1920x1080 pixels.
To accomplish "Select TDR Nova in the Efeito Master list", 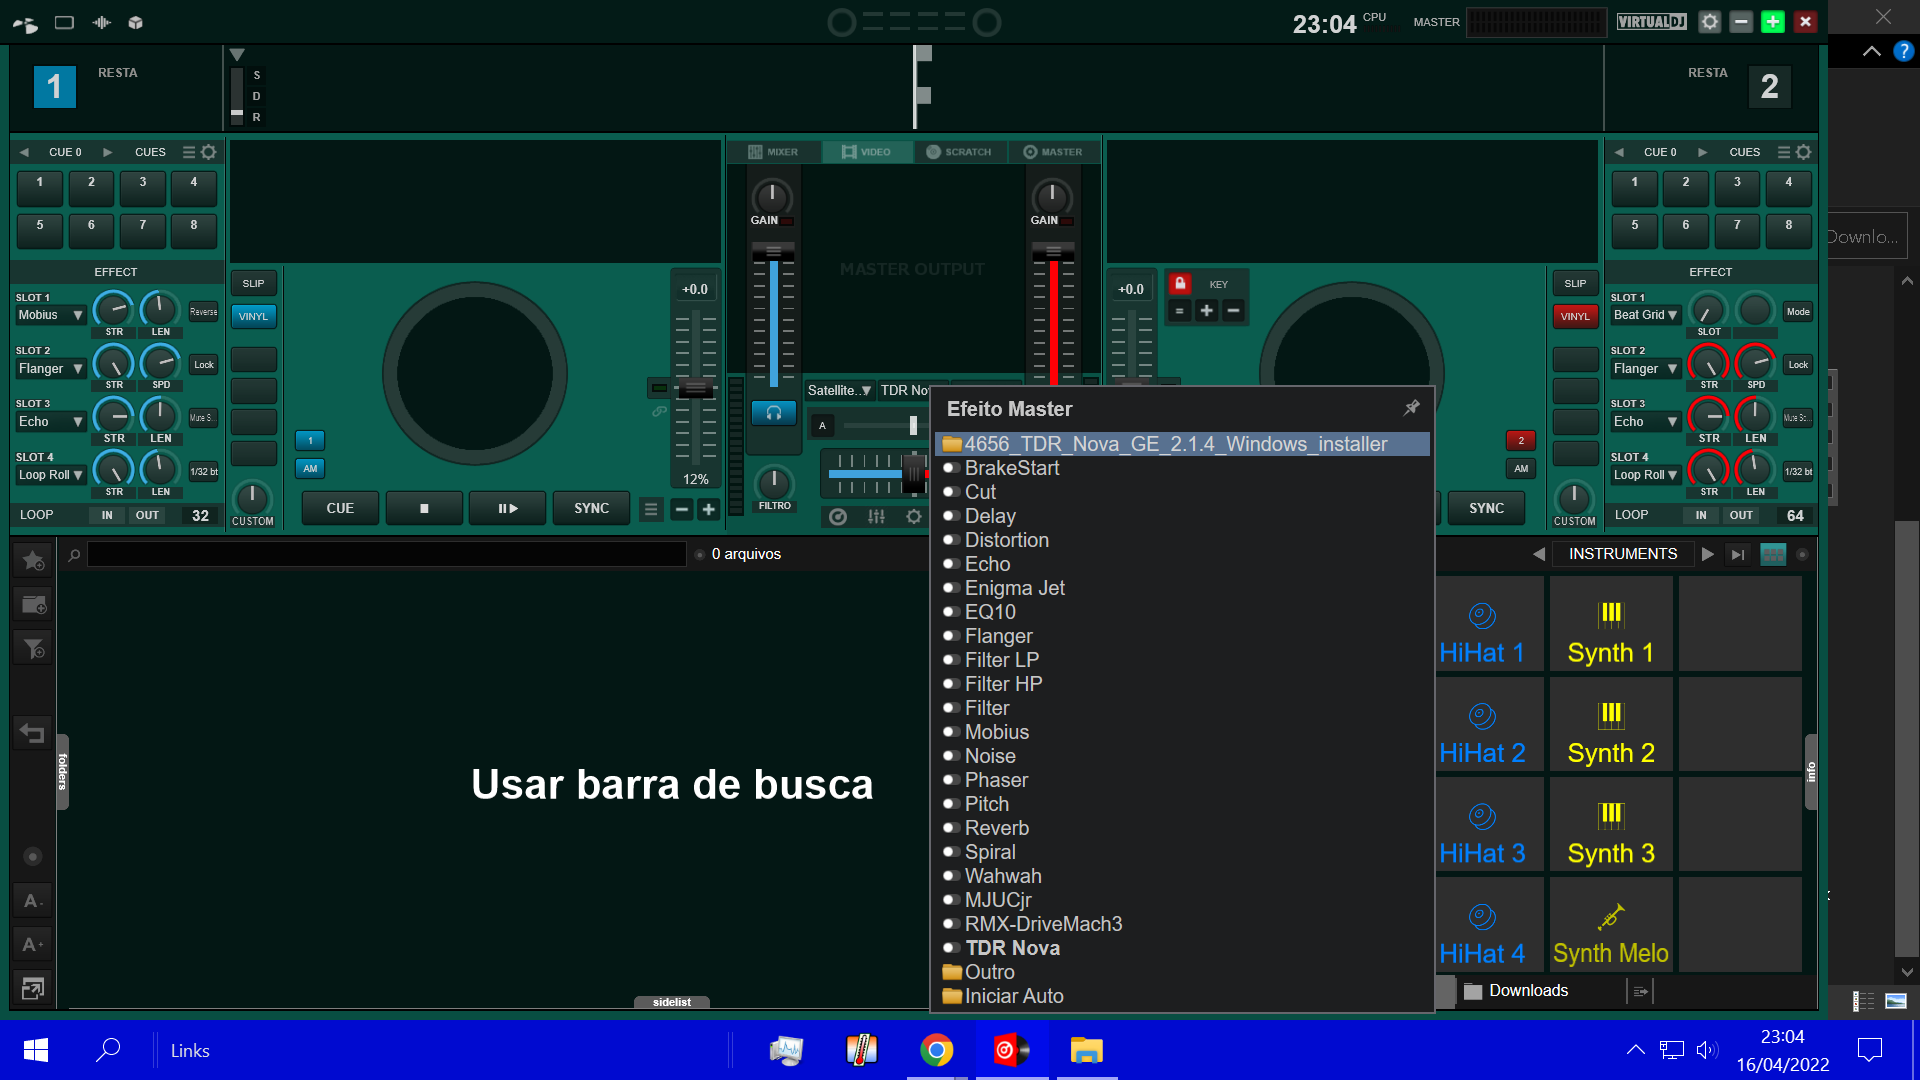I will pos(1012,948).
